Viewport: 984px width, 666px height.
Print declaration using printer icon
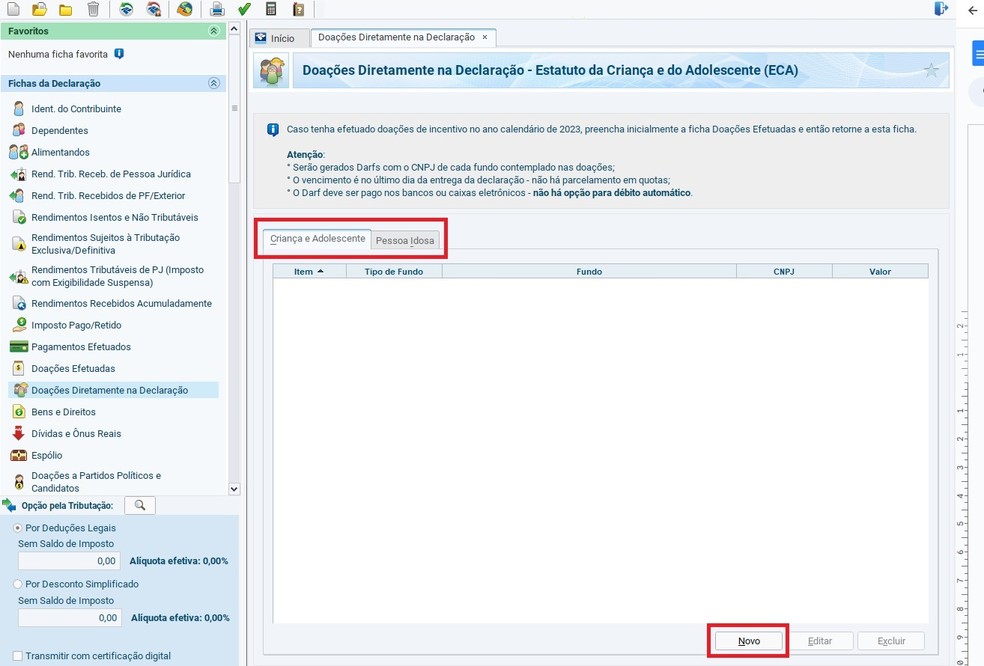tap(217, 9)
